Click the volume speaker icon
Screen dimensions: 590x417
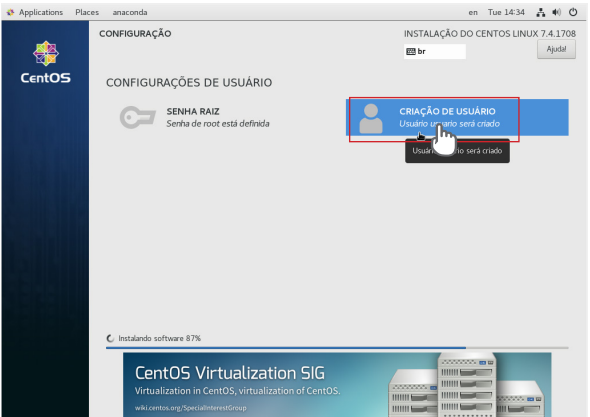(557, 12)
